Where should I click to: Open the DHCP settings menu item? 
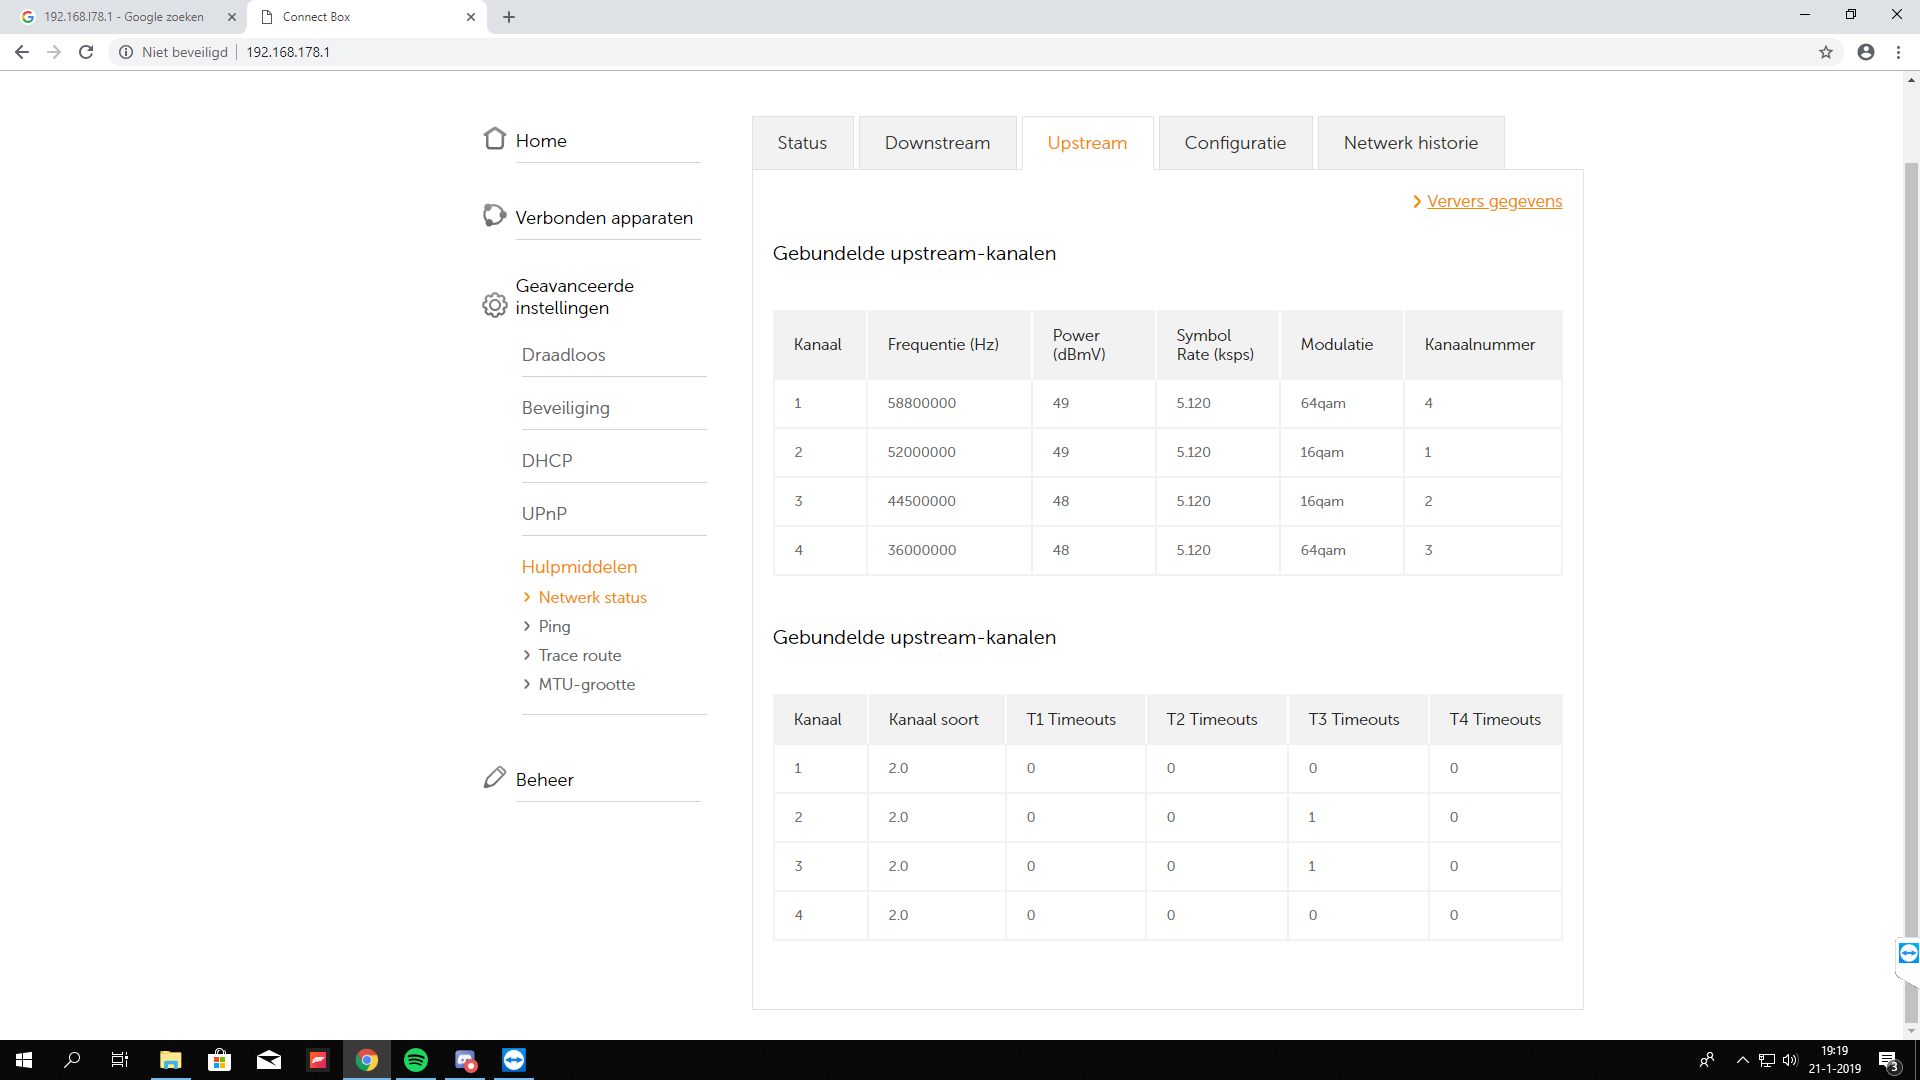547,461
